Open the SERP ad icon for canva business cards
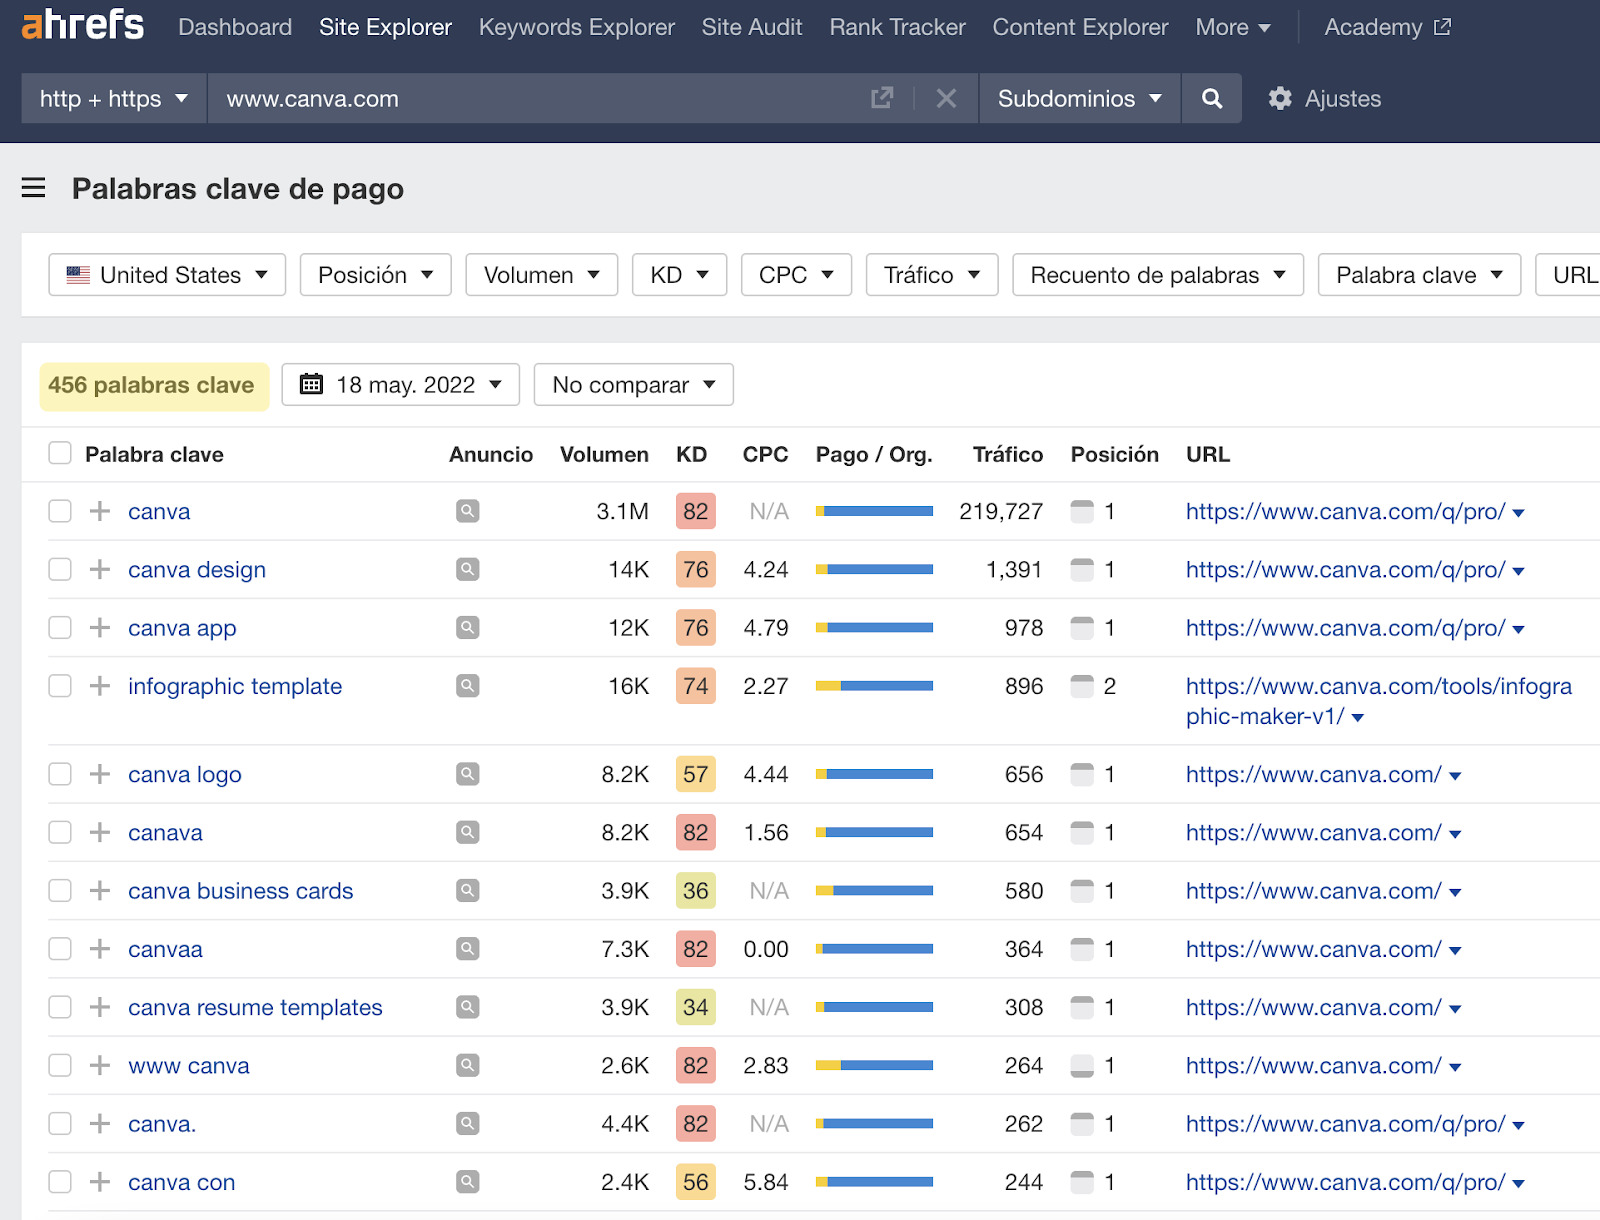The image size is (1600, 1220). tap(467, 890)
